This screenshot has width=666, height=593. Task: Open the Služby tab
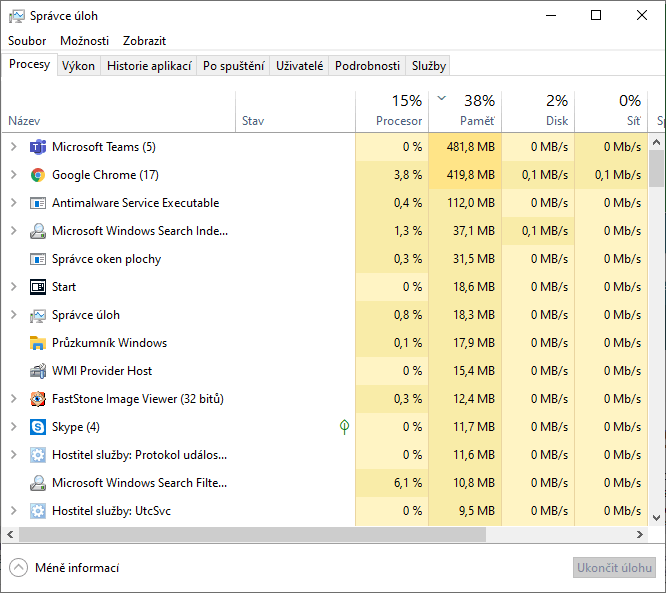coord(428,66)
